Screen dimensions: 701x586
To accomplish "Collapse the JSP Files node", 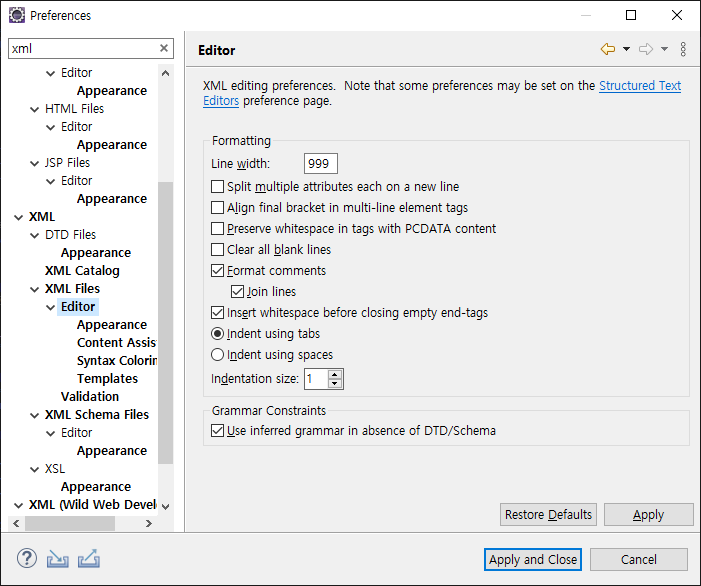I will 34,163.
